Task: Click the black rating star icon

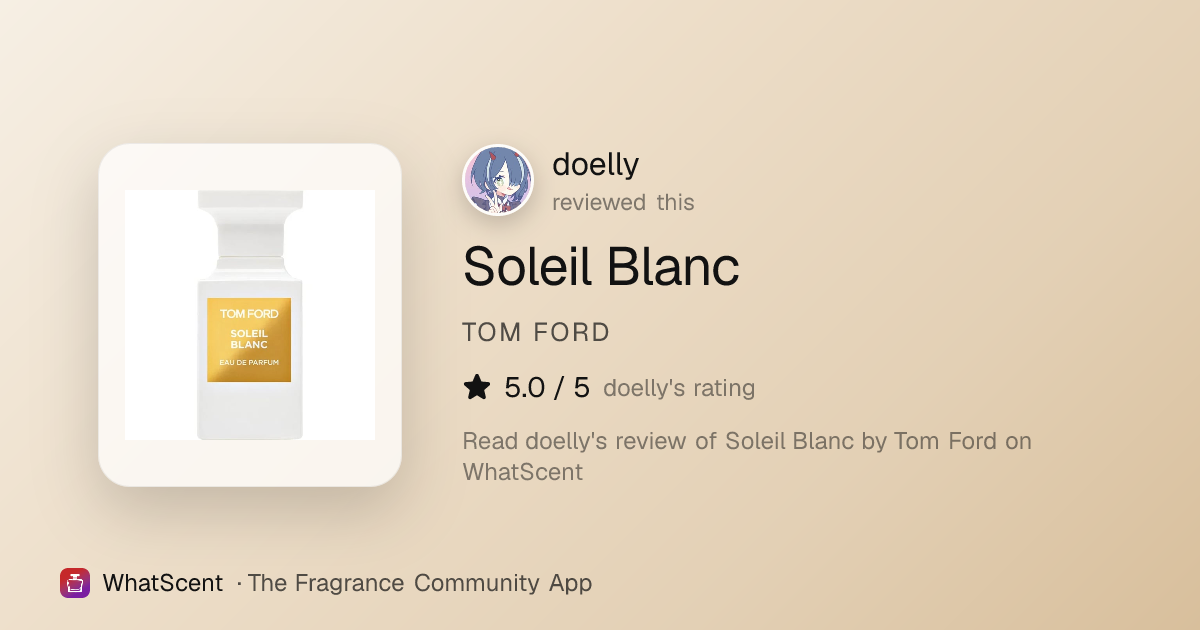Action: pos(477,387)
